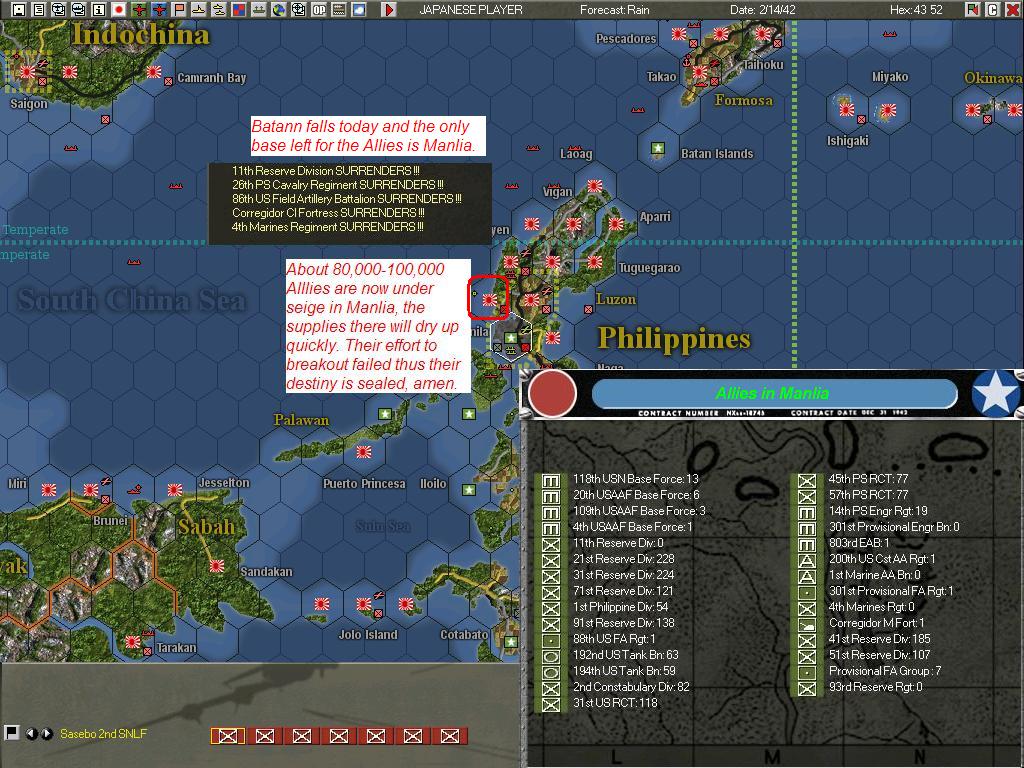Click '11th Reserve Division SURRENDERS' message line
The height and width of the screenshot is (768, 1024).
point(325,170)
